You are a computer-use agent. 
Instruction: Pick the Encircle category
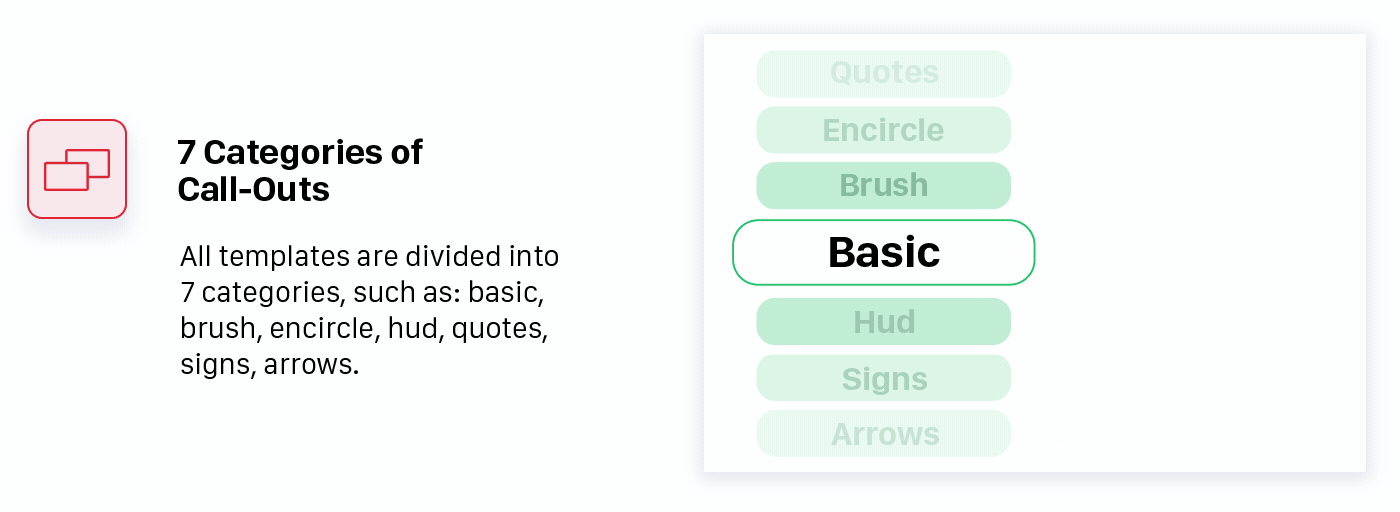[x=884, y=130]
